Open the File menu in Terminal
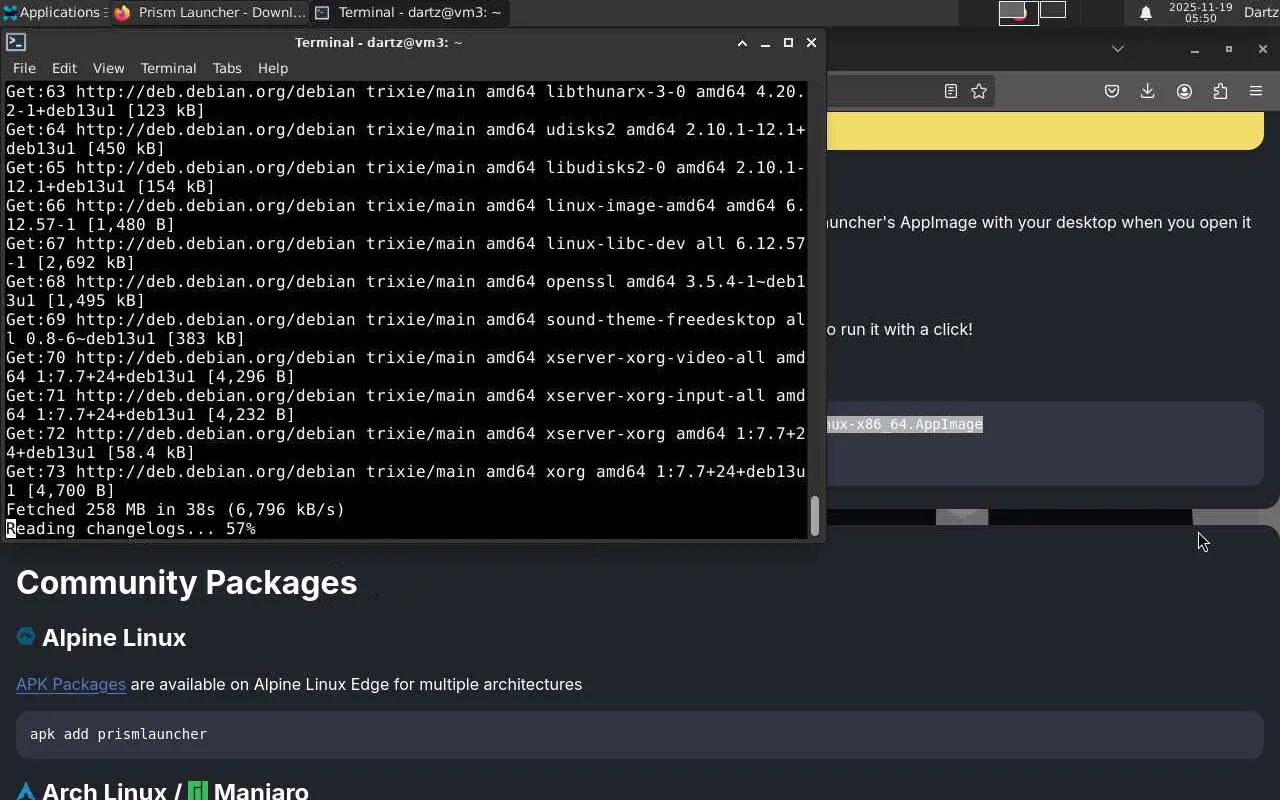The width and height of the screenshot is (1280, 800). coord(24,68)
